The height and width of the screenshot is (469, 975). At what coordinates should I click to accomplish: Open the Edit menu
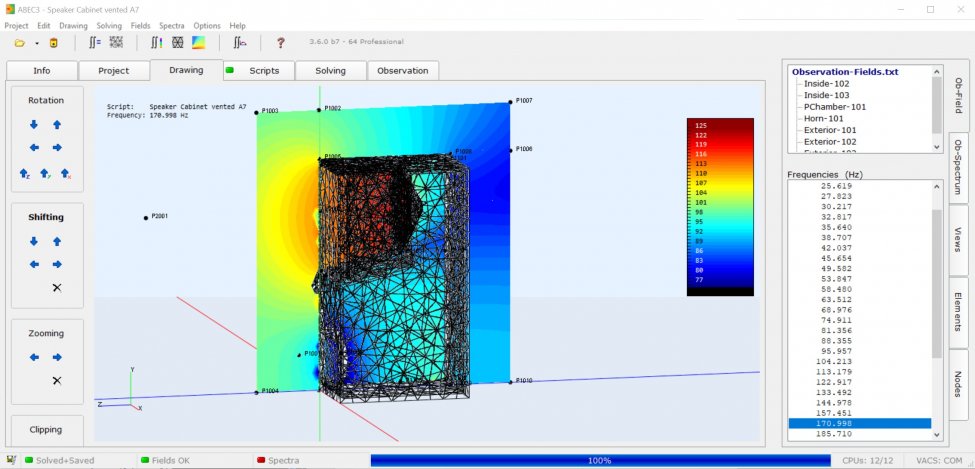(44, 26)
